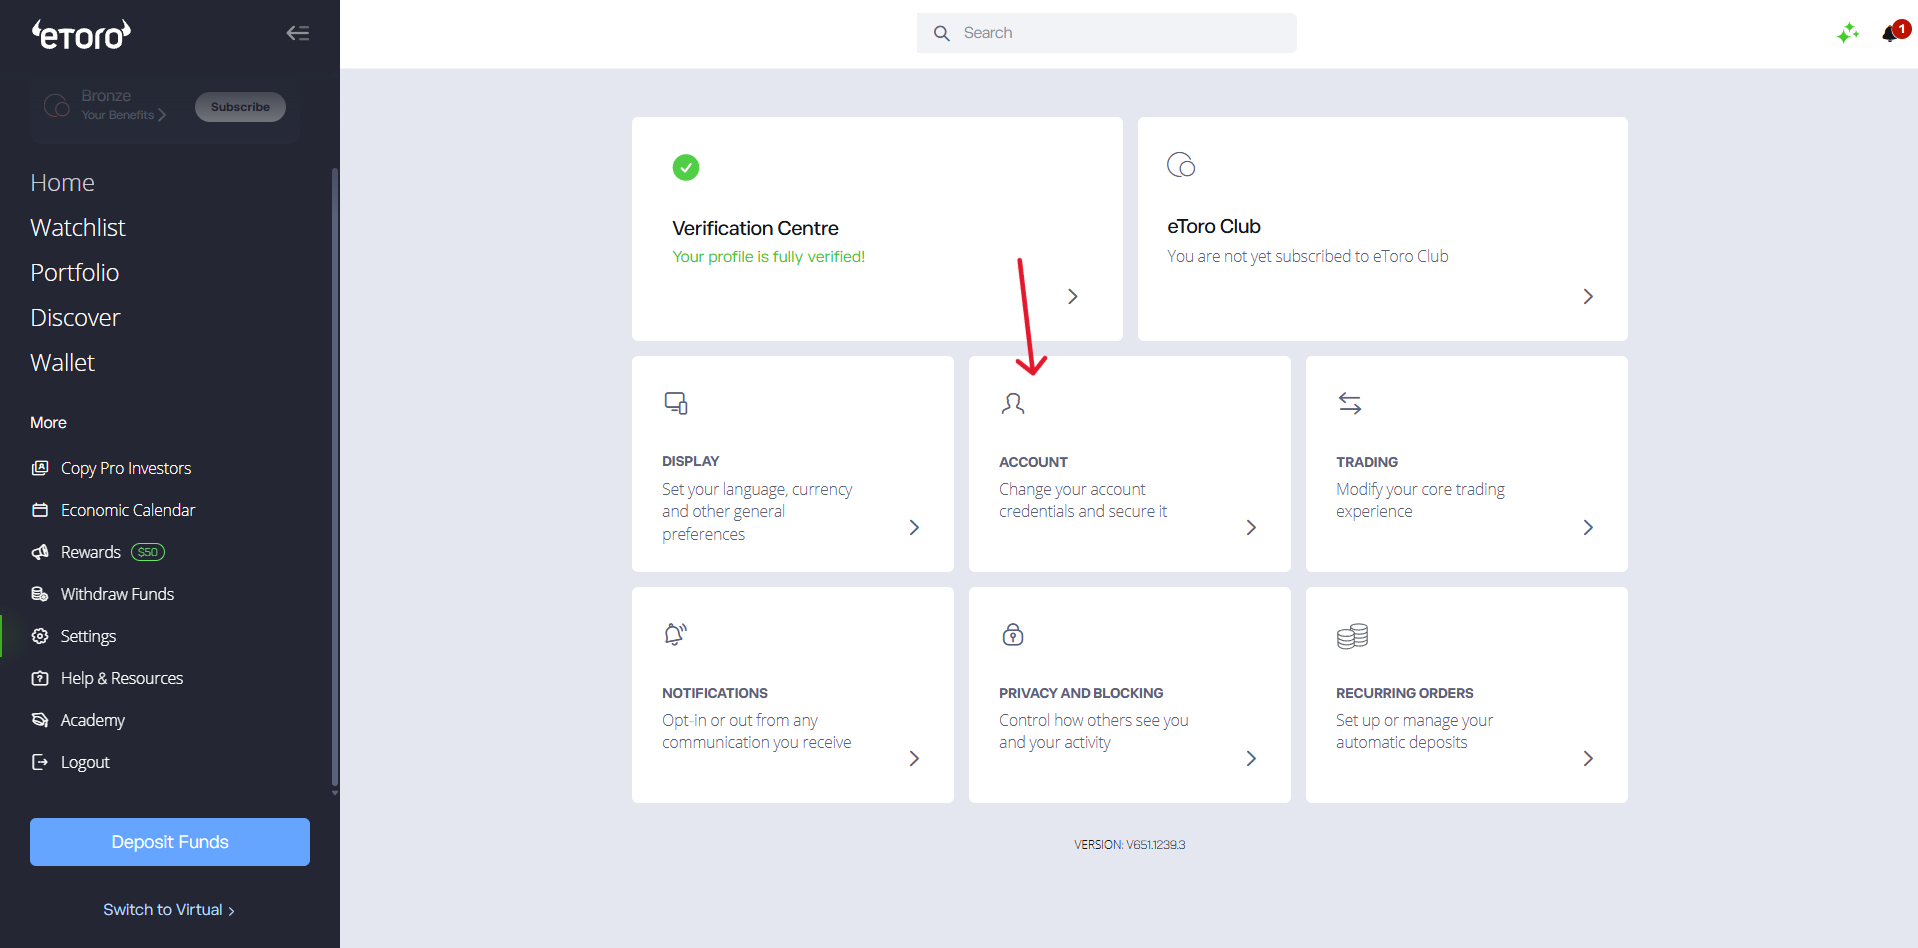Click the Copy Pro Investors icon

coord(40,468)
